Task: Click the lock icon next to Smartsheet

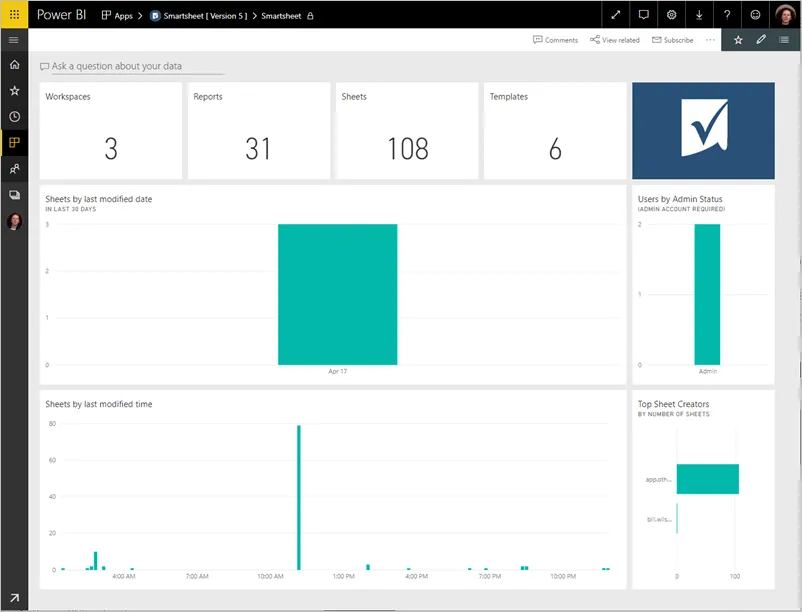Action: (310, 16)
